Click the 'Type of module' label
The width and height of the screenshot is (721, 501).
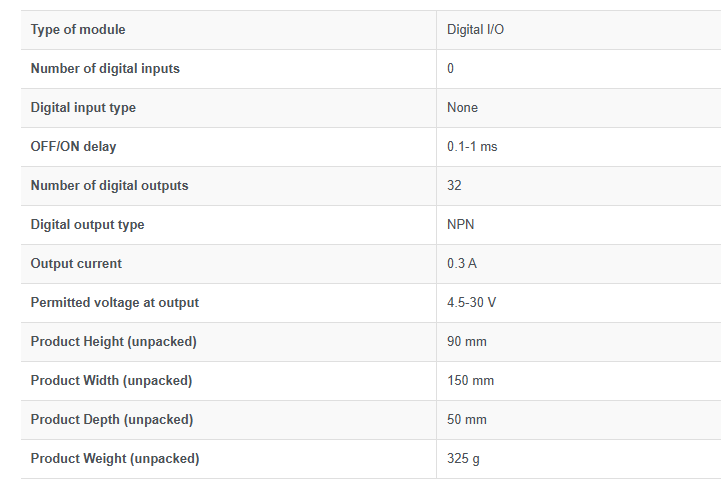tap(78, 30)
